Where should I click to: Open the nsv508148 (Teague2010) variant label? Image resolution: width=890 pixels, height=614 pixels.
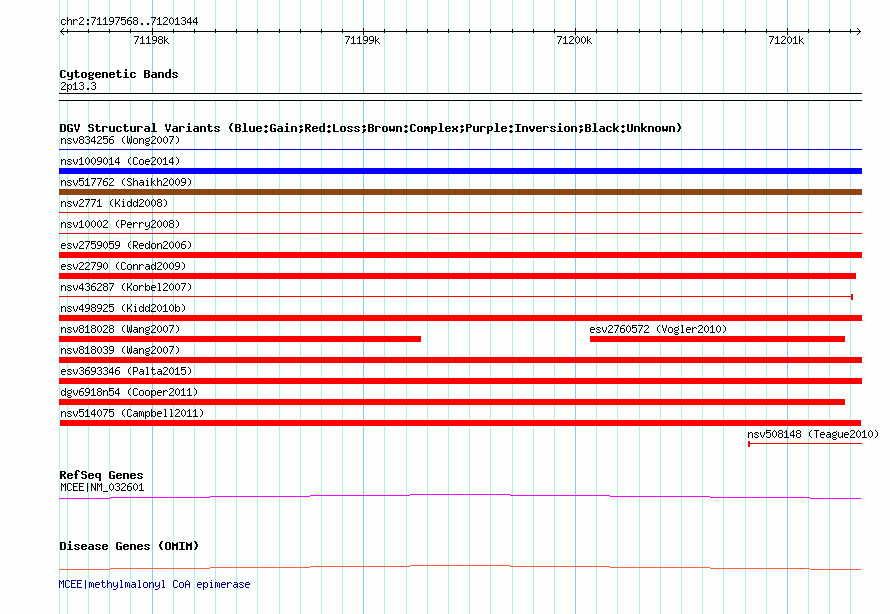812,434
